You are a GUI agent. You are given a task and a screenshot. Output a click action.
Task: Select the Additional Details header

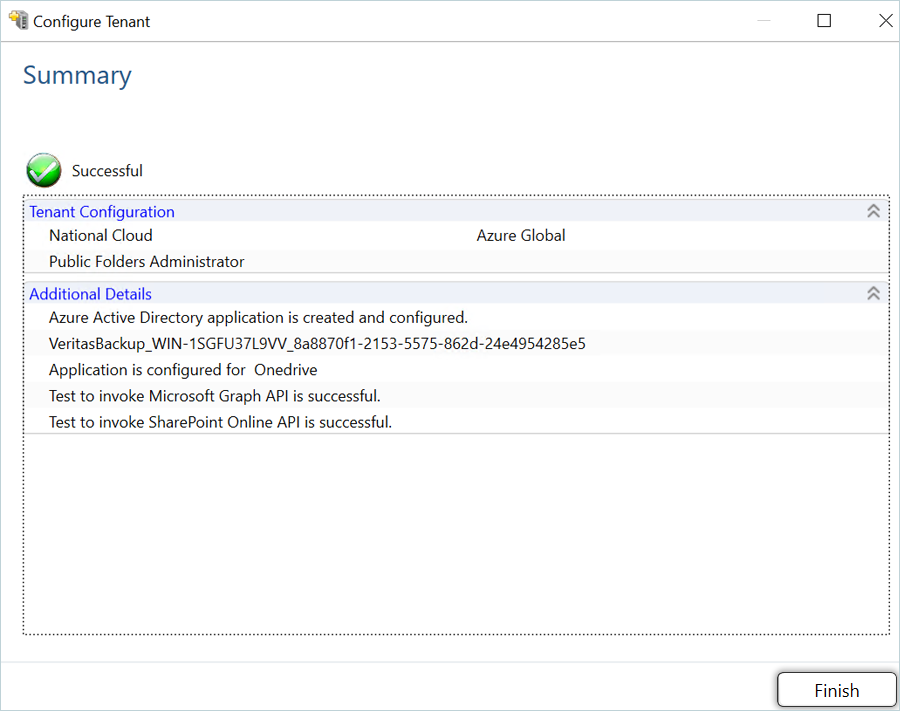tap(91, 294)
